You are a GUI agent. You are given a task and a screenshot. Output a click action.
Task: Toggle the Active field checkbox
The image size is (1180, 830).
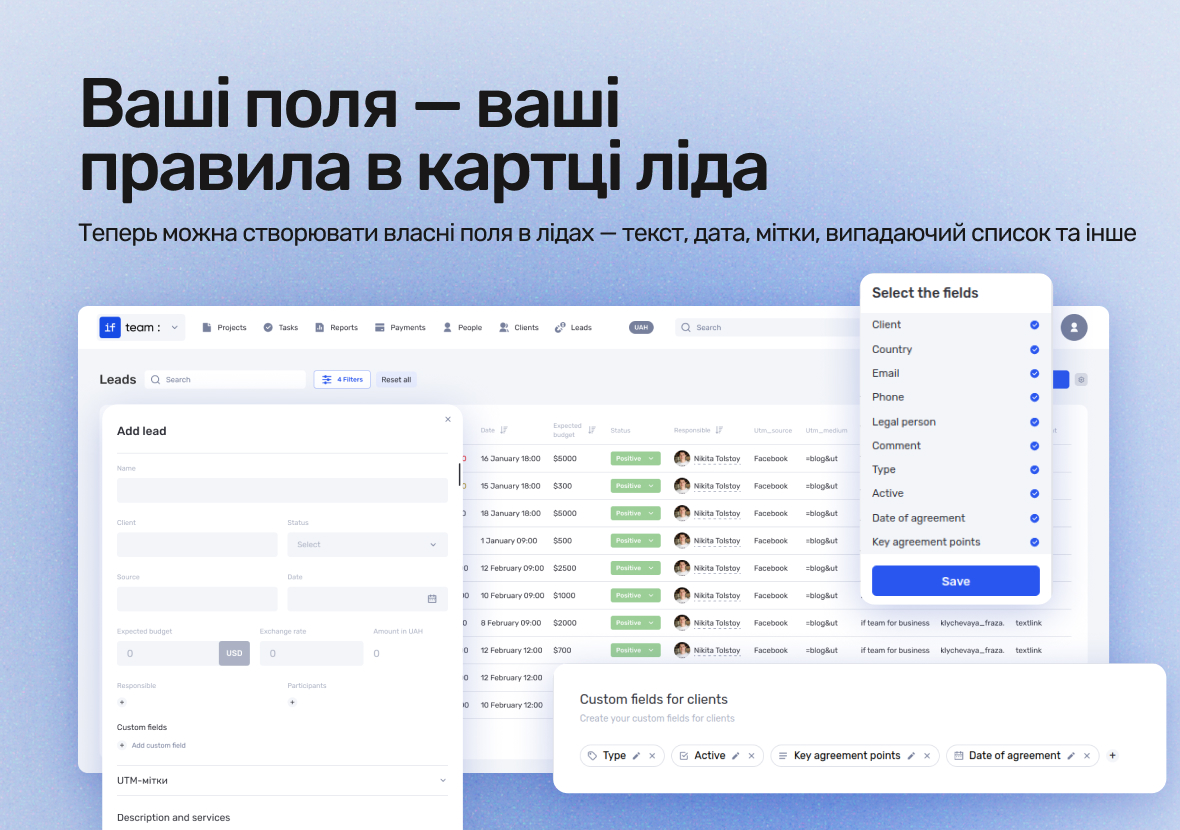click(1035, 494)
